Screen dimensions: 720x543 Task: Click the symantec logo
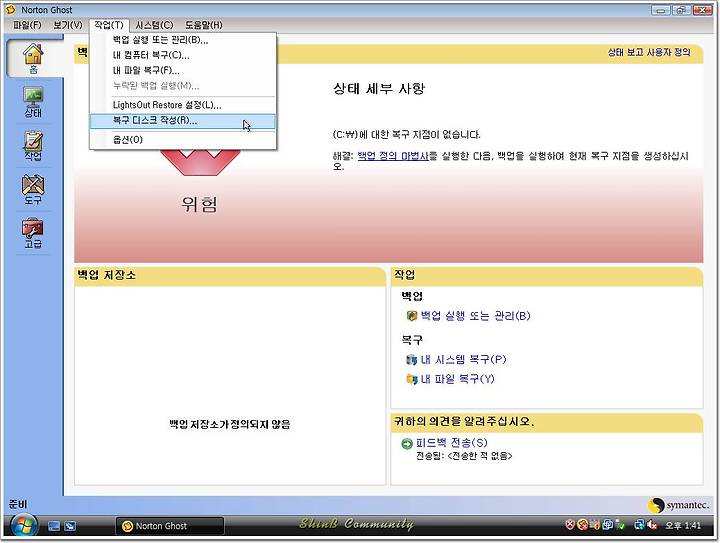click(678, 505)
